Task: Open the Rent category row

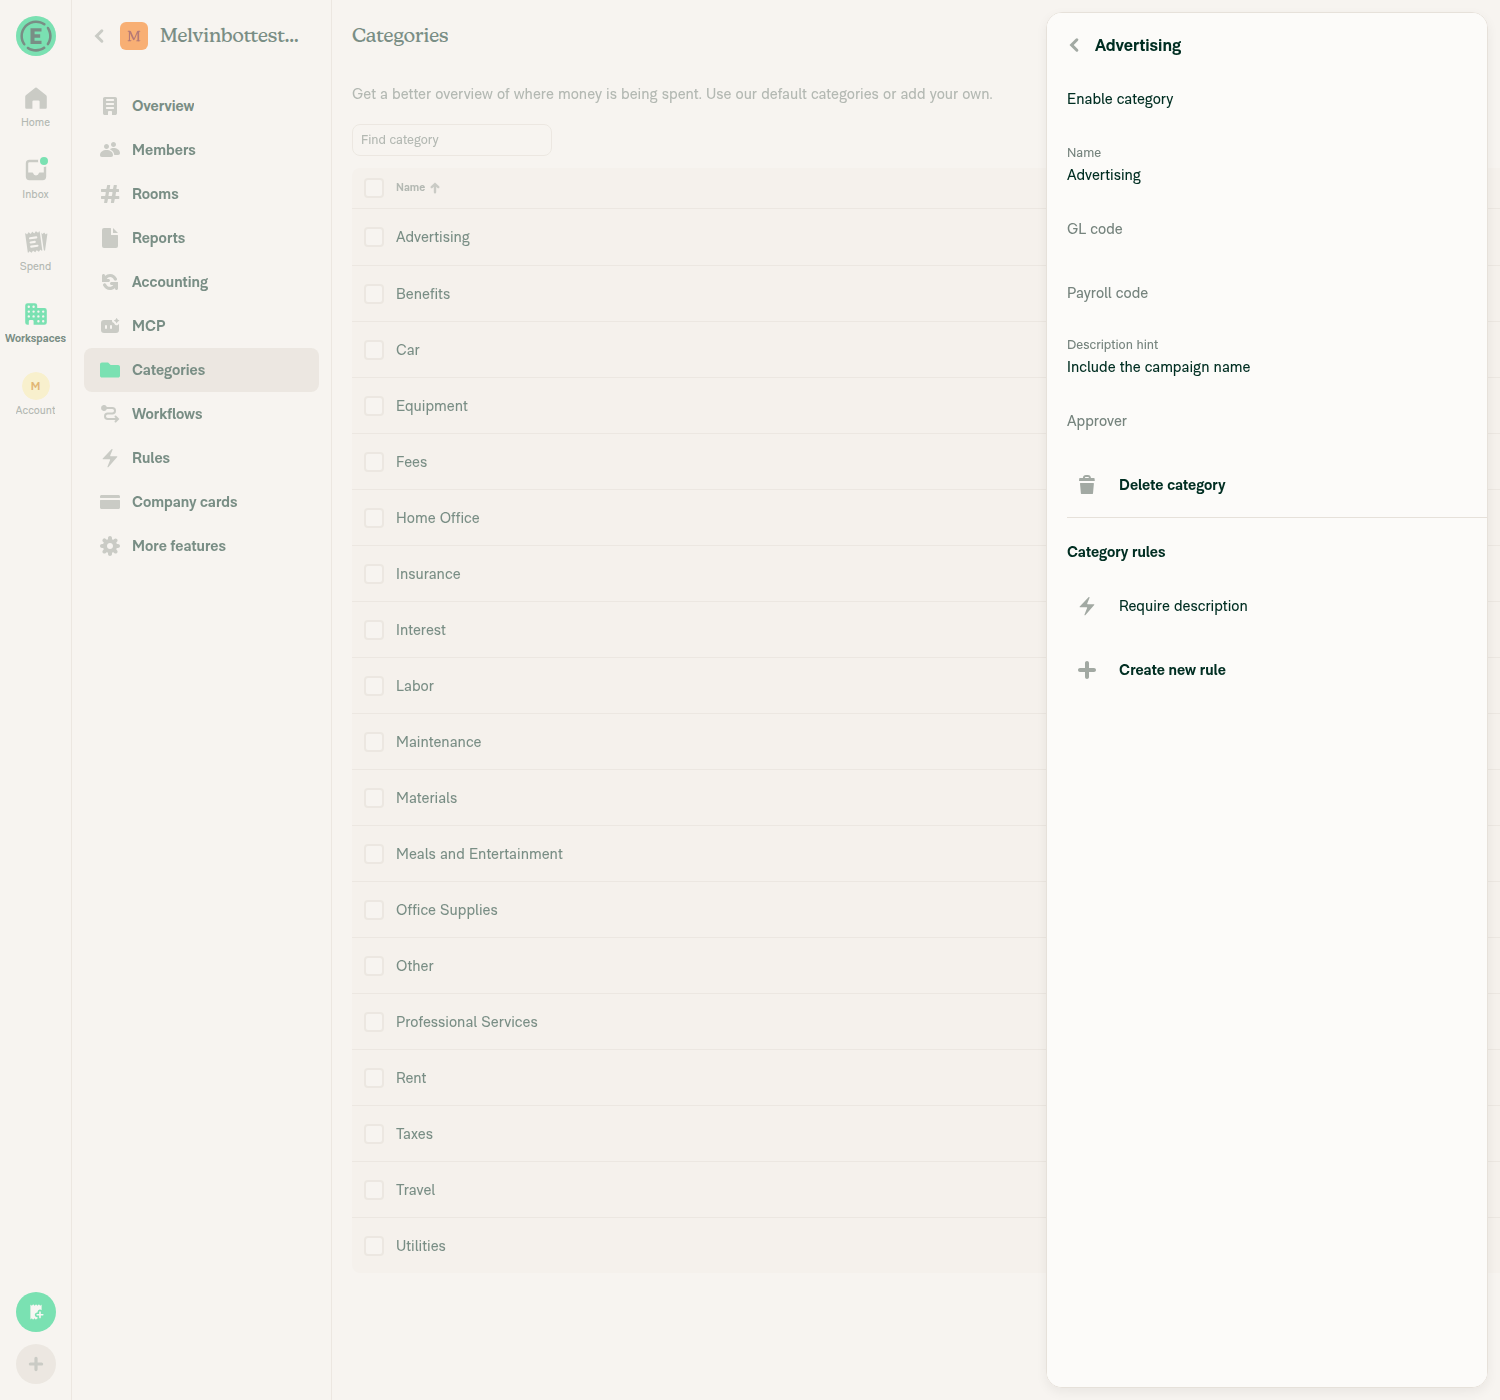Action: point(699,1078)
